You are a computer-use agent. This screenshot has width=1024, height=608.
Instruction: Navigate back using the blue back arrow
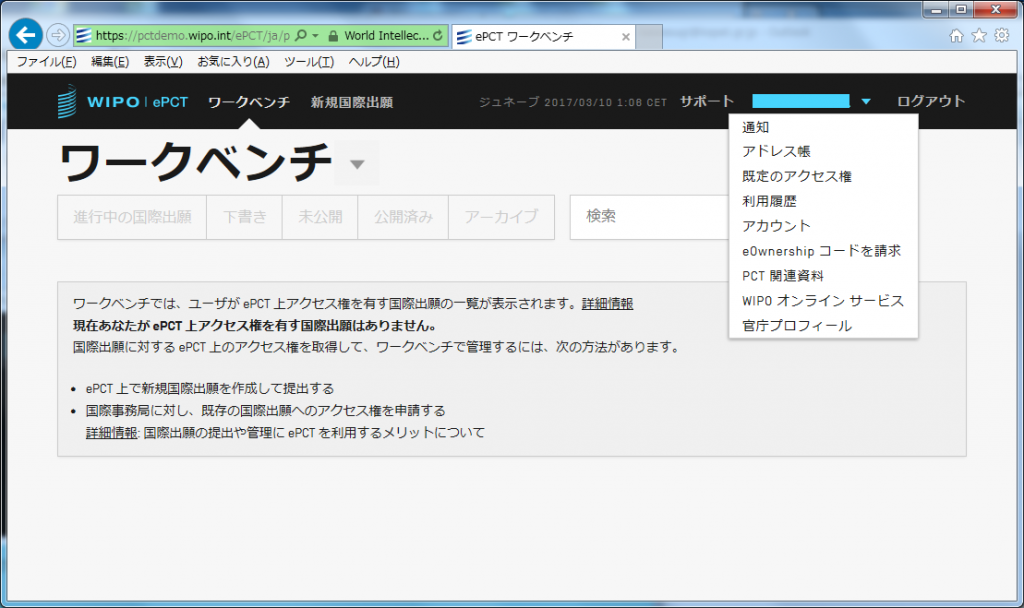[24, 33]
